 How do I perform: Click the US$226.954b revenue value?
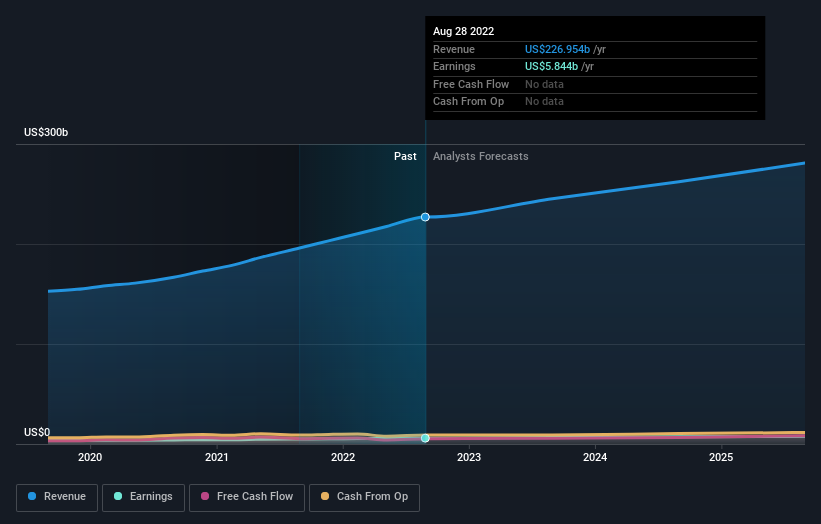tap(557, 49)
